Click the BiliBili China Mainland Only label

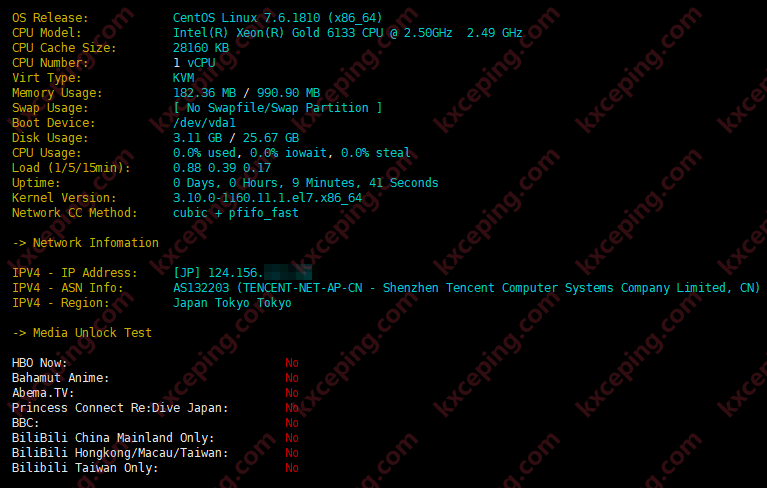[x=113, y=438]
